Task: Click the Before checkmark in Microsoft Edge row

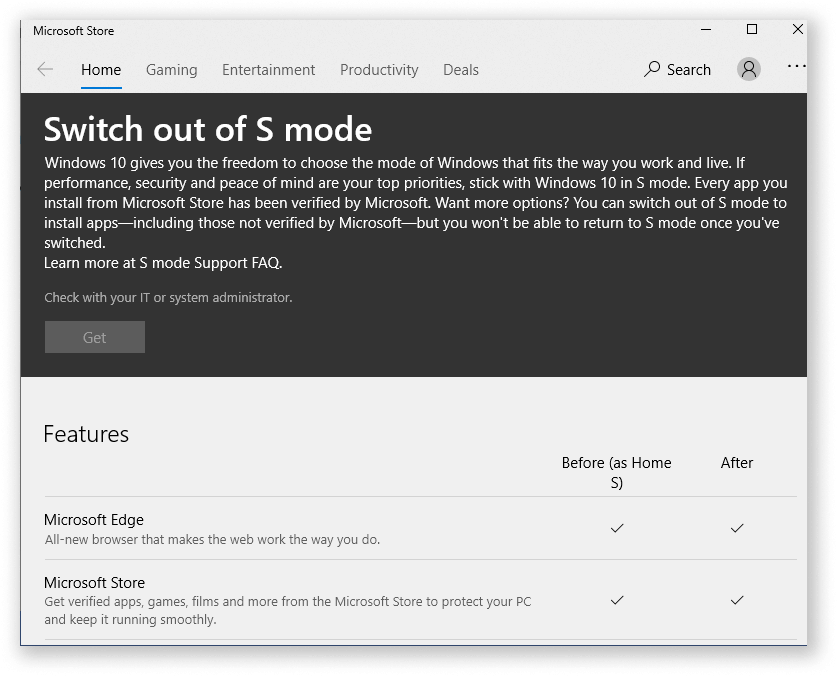Action: click(x=617, y=528)
